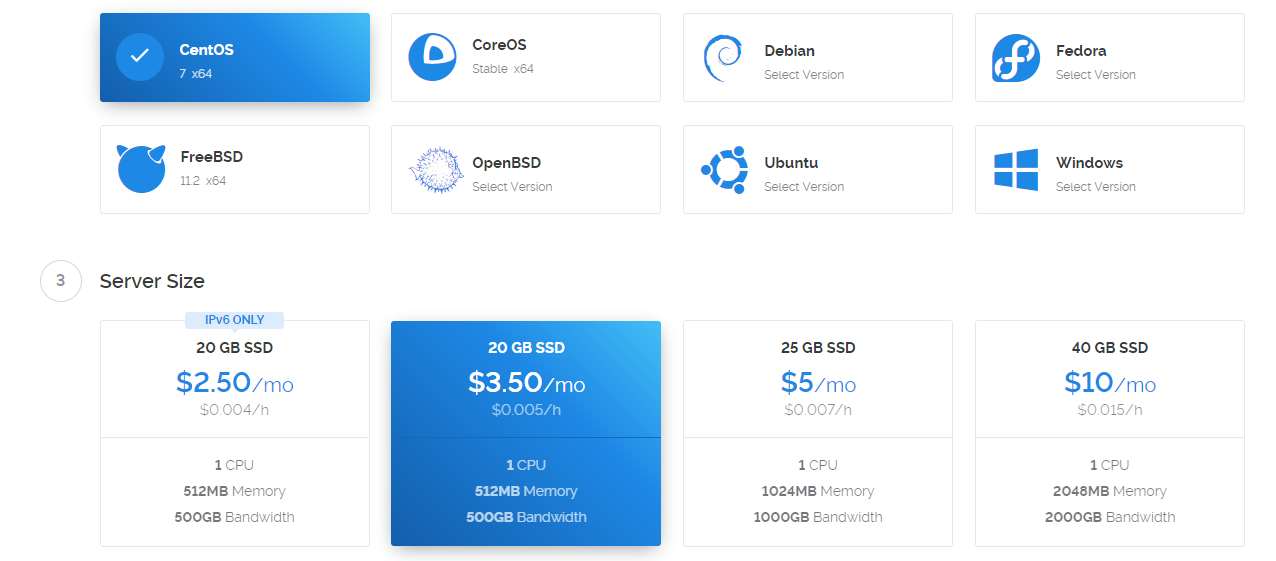Select the $5/mo 25 GB SSD plan
1276x561 pixels.
click(x=818, y=433)
